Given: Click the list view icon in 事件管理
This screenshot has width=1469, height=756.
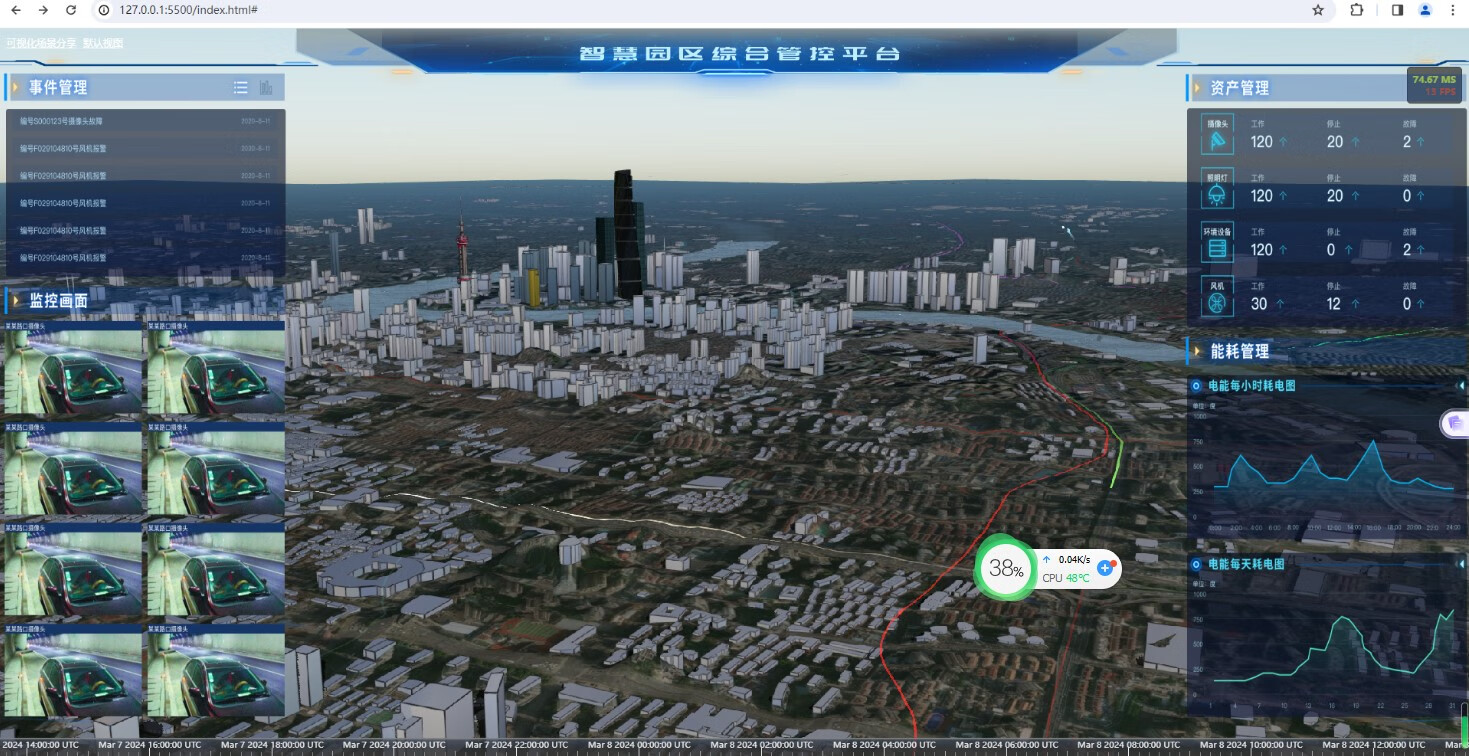Looking at the screenshot, I should (x=240, y=88).
